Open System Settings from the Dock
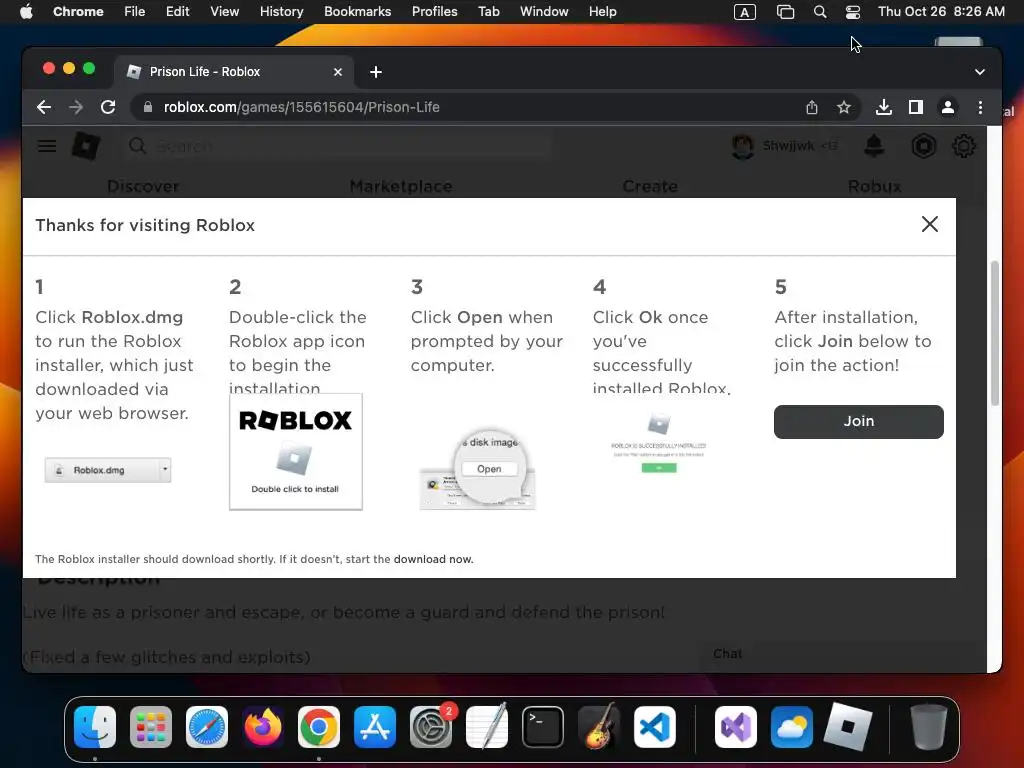This screenshot has width=1024, height=768. pos(431,727)
